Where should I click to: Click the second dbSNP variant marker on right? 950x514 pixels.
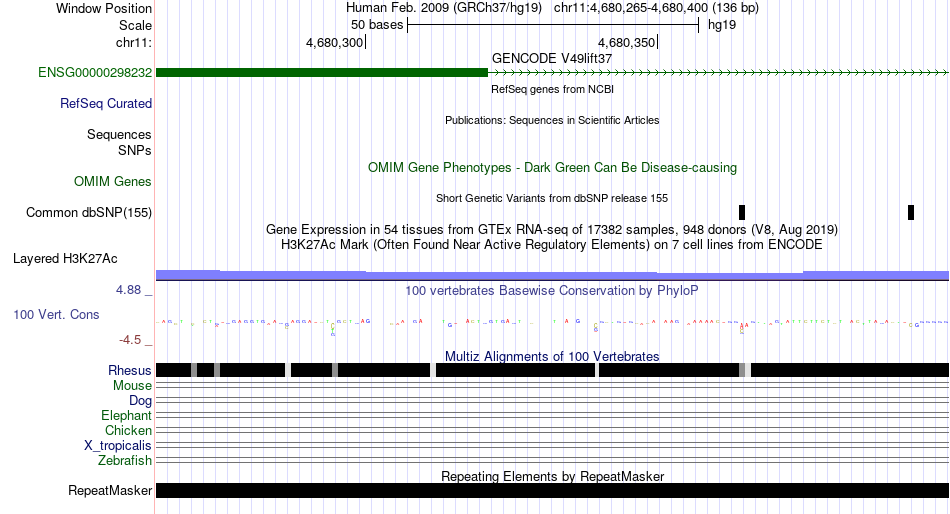click(x=911, y=212)
